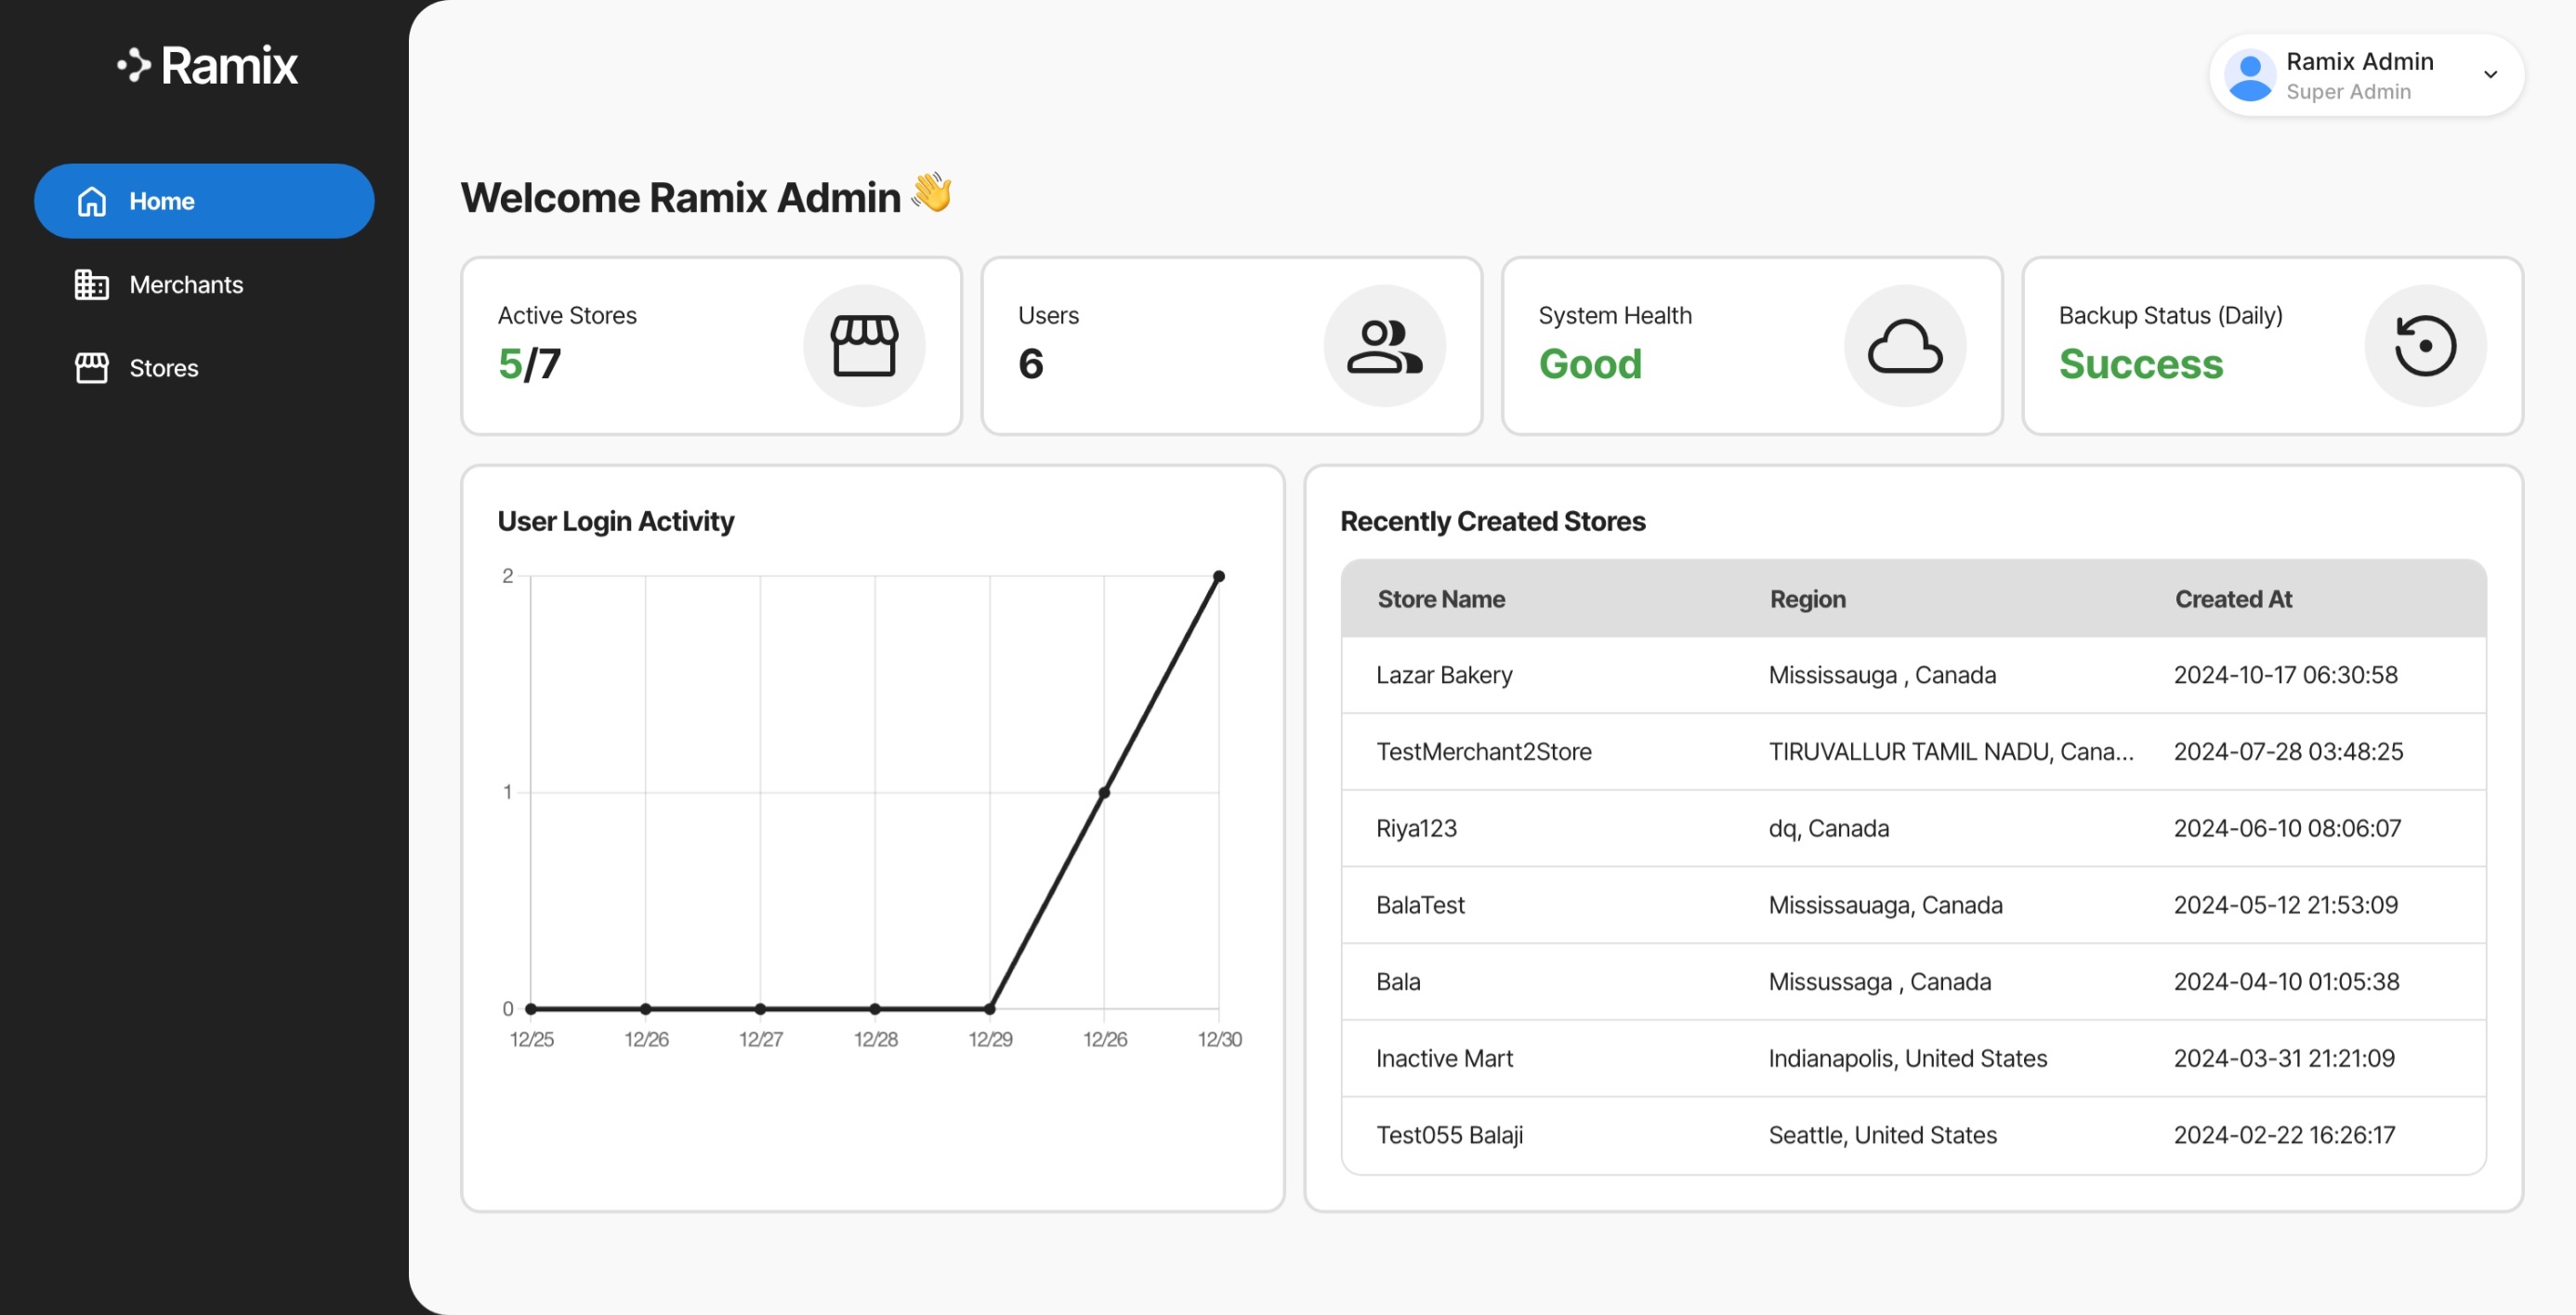Click the wave emoji next to welcome heading
Image resolution: width=2576 pixels, height=1315 pixels.
click(x=932, y=192)
